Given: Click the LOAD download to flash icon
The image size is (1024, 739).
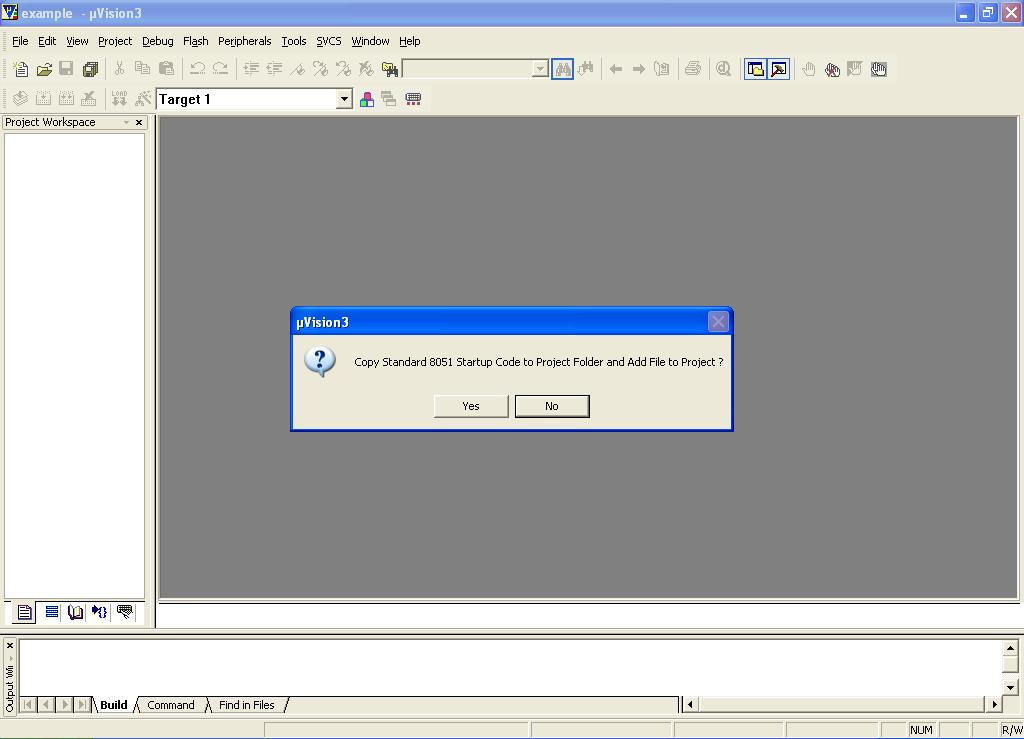Looking at the screenshot, I should (119, 99).
